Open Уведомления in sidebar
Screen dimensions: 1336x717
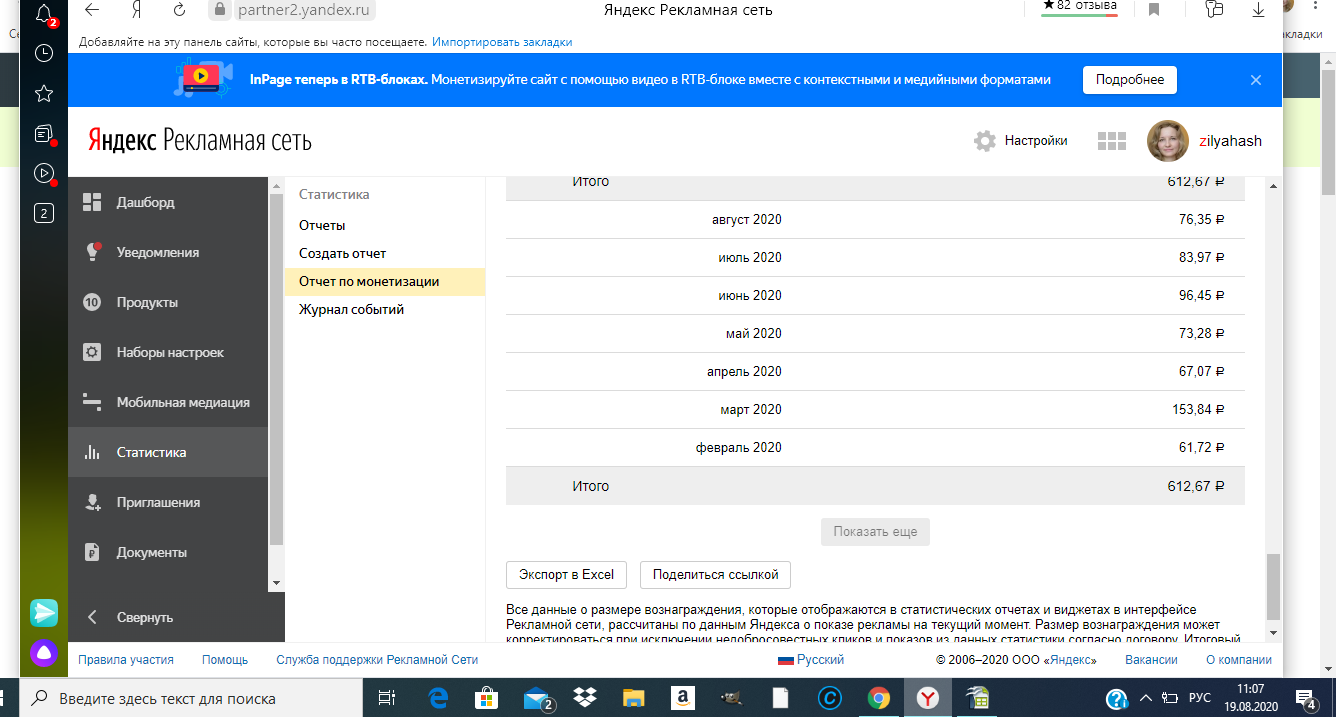(167, 252)
